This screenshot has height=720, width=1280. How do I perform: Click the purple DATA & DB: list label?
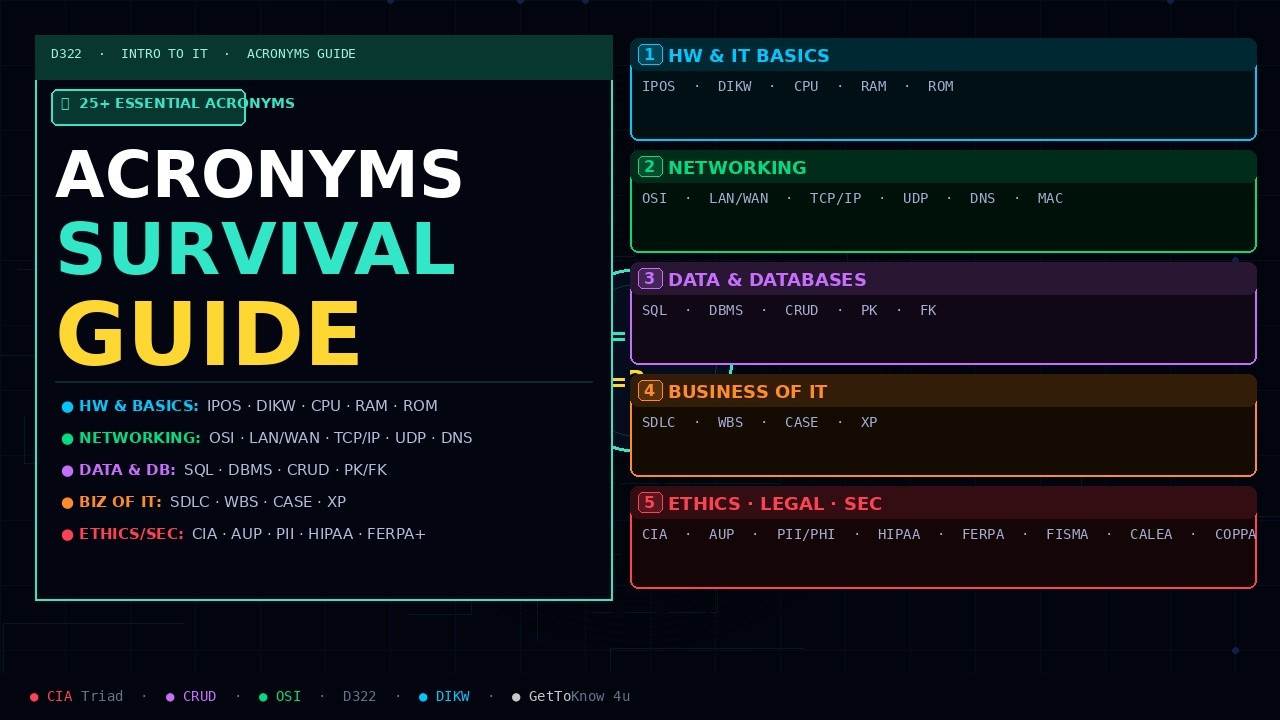coord(127,470)
